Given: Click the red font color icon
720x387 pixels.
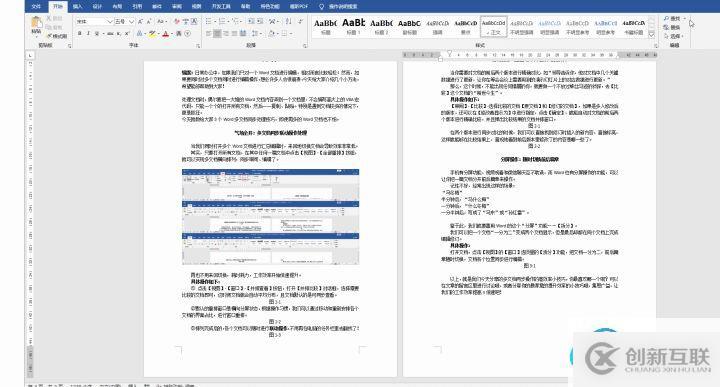Looking at the screenshot, I should 166,34.
